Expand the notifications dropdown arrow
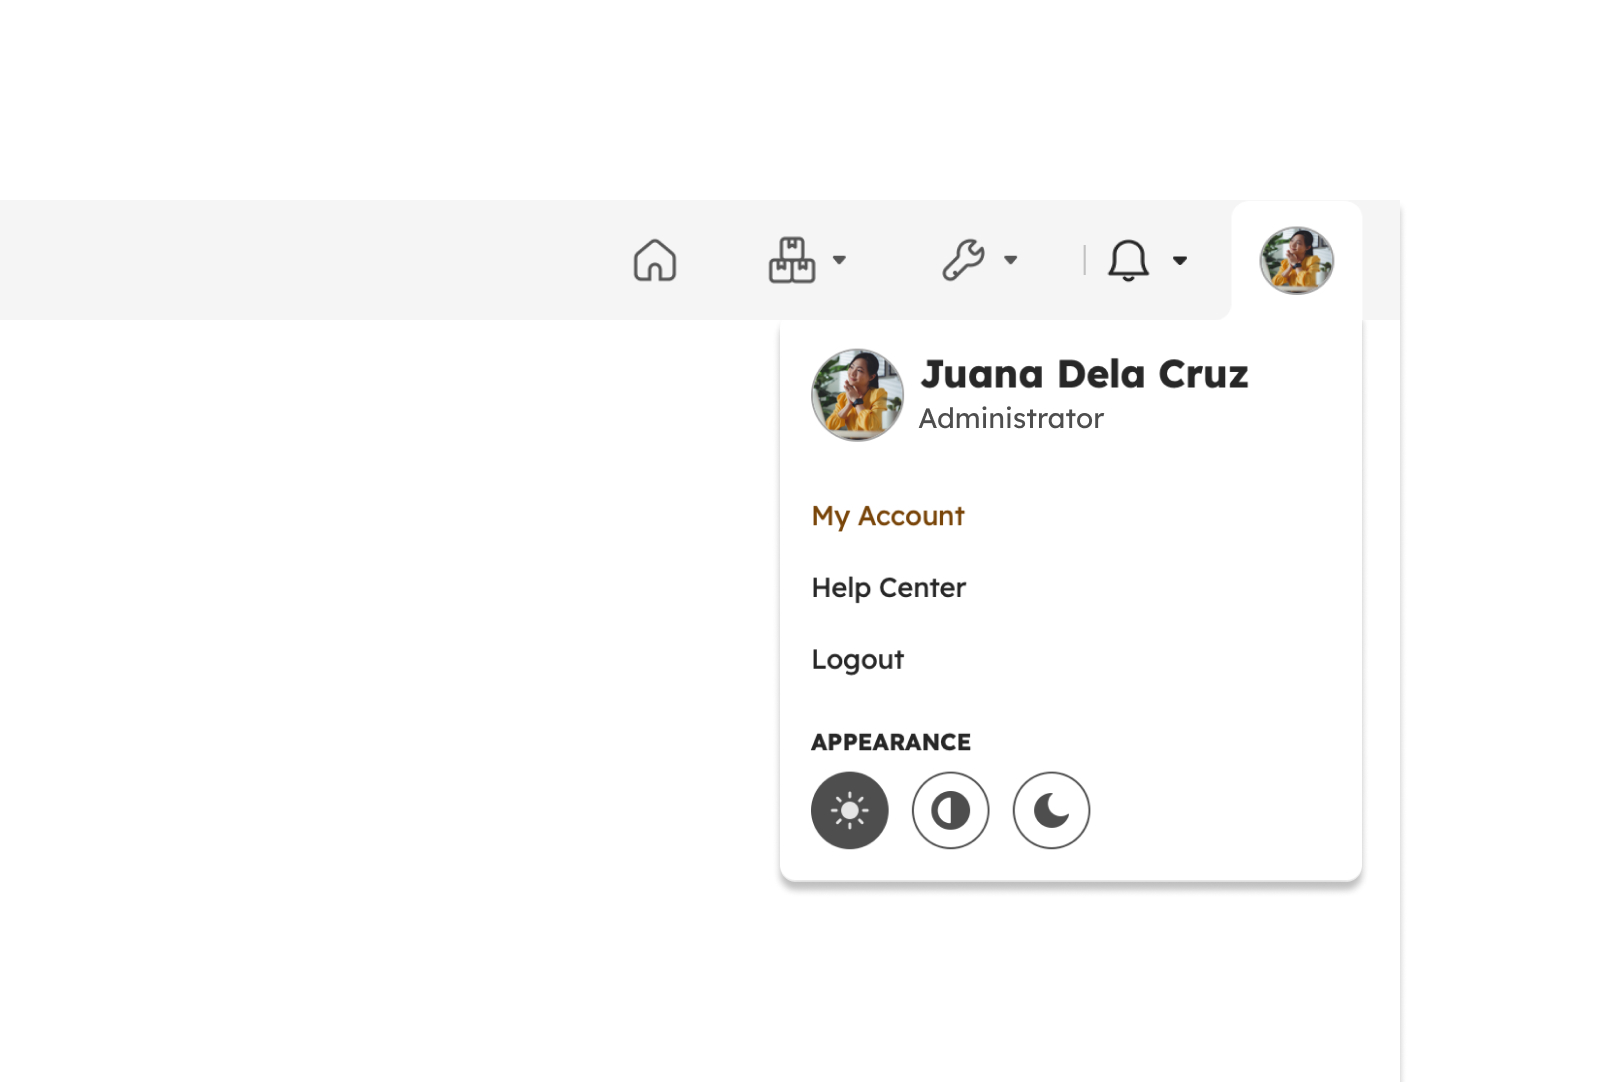The height and width of the screenshot is (1082, 1600). pos(1180,260)
